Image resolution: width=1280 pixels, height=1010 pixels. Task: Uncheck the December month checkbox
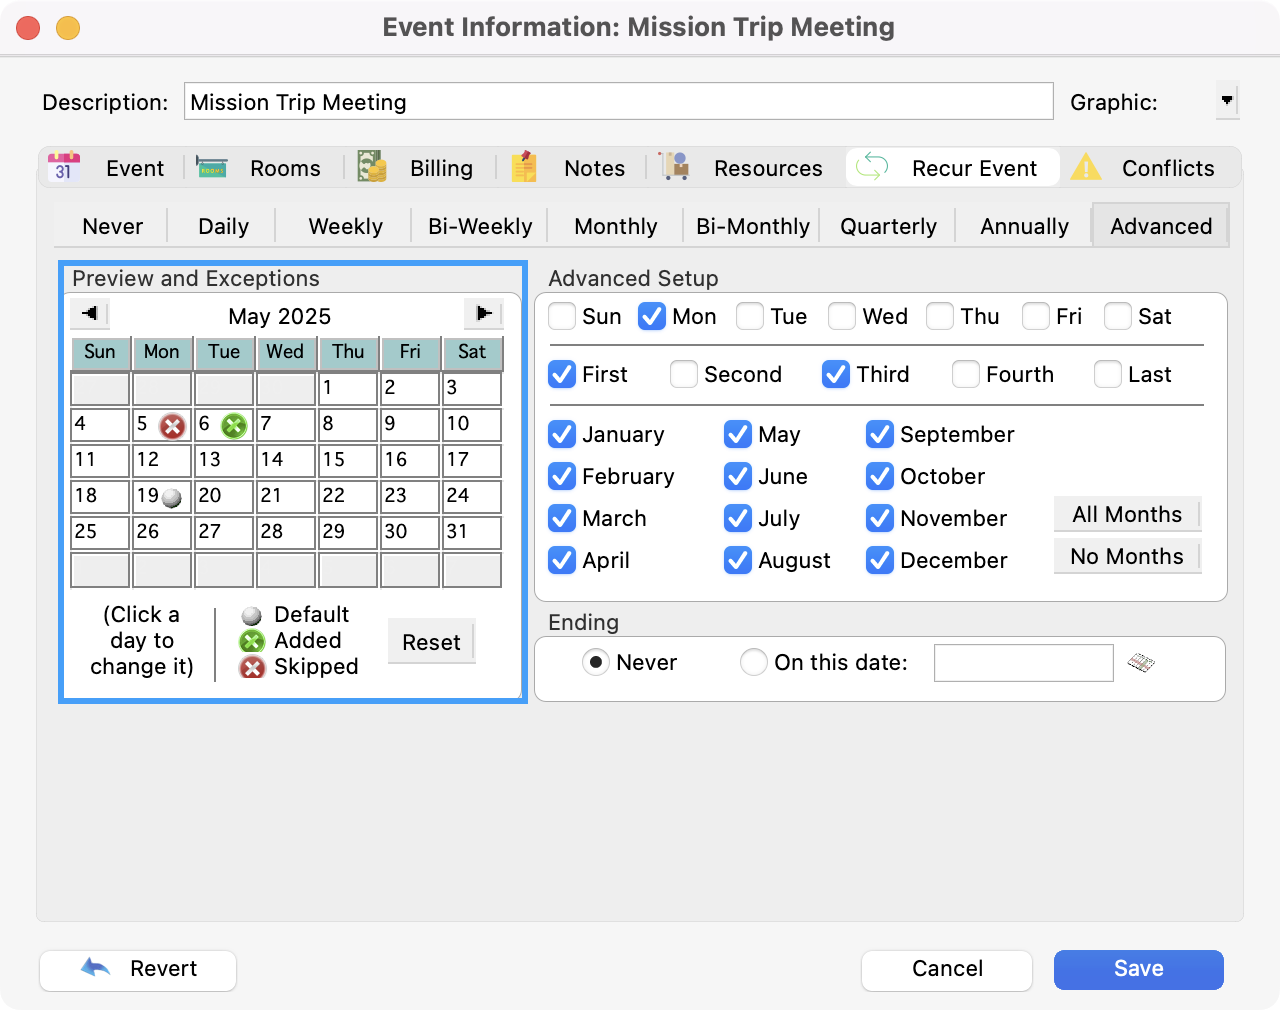click(880, 561)
